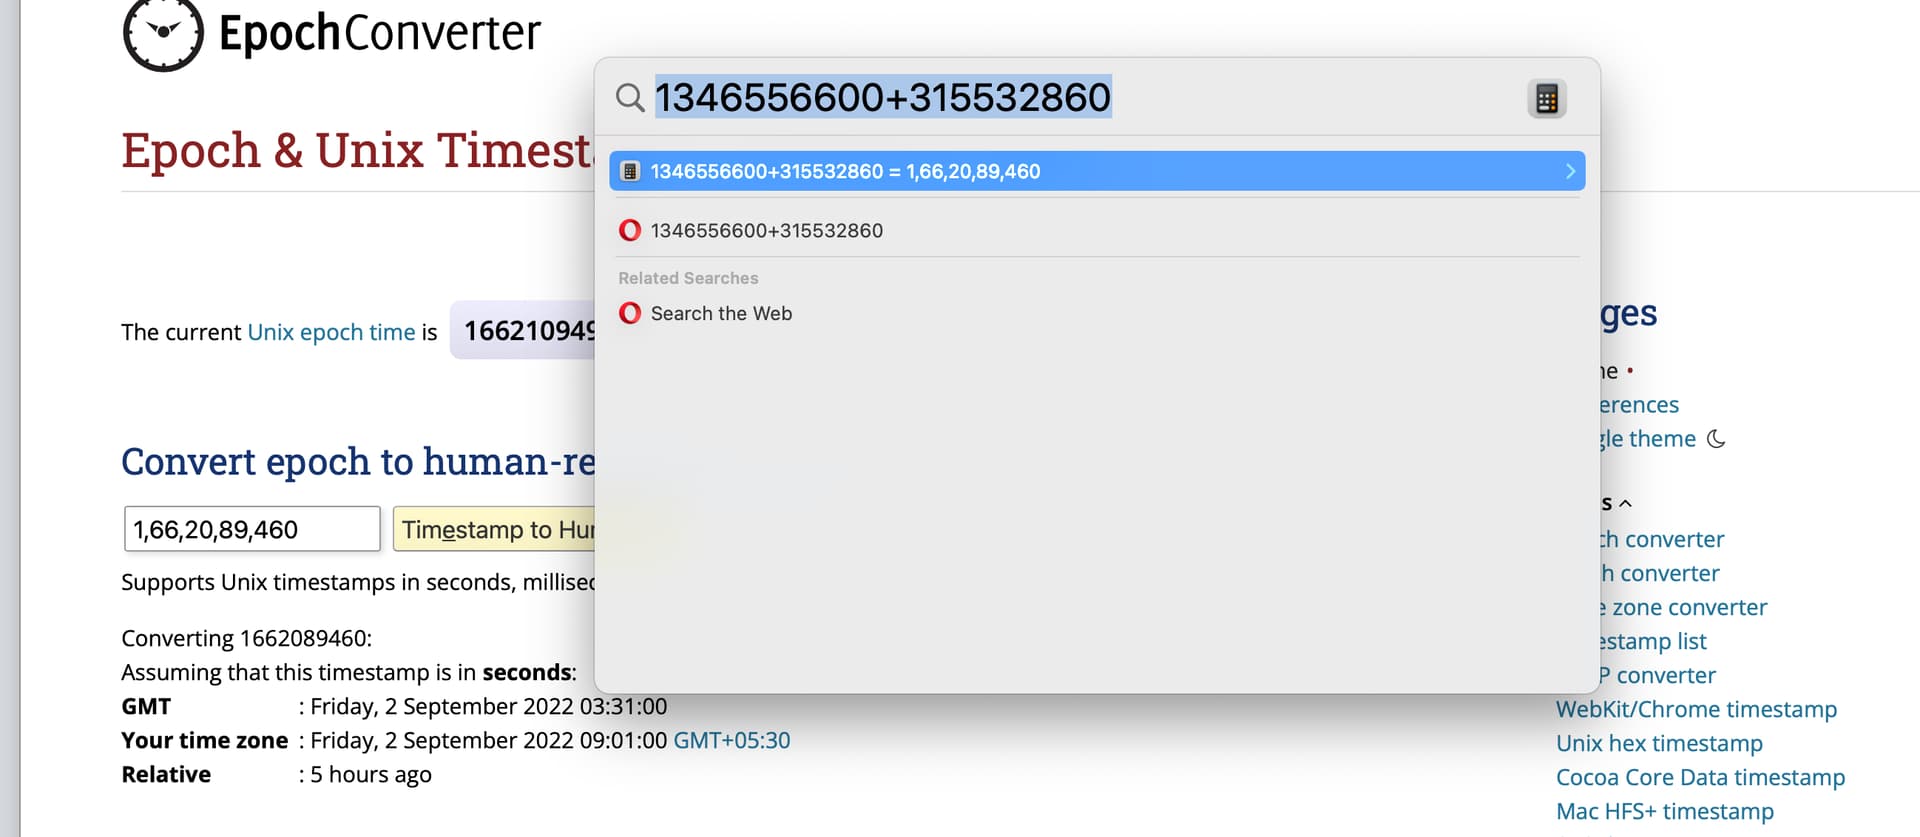Click the Opera icon beside 1346556600+315532860
Image resolution: width=1920 pixels, height=837 pixels.
[630, 230]
